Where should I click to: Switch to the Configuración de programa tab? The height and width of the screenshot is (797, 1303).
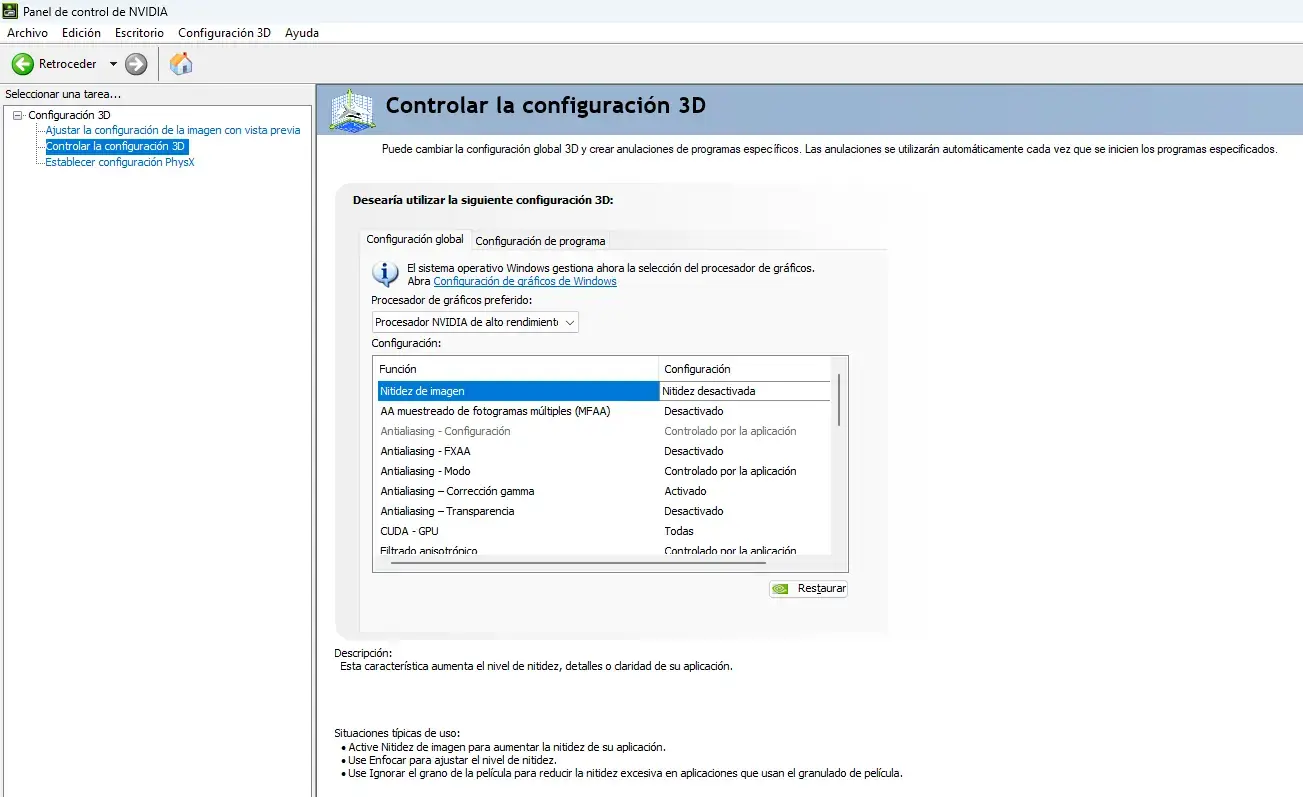point(540,241)
